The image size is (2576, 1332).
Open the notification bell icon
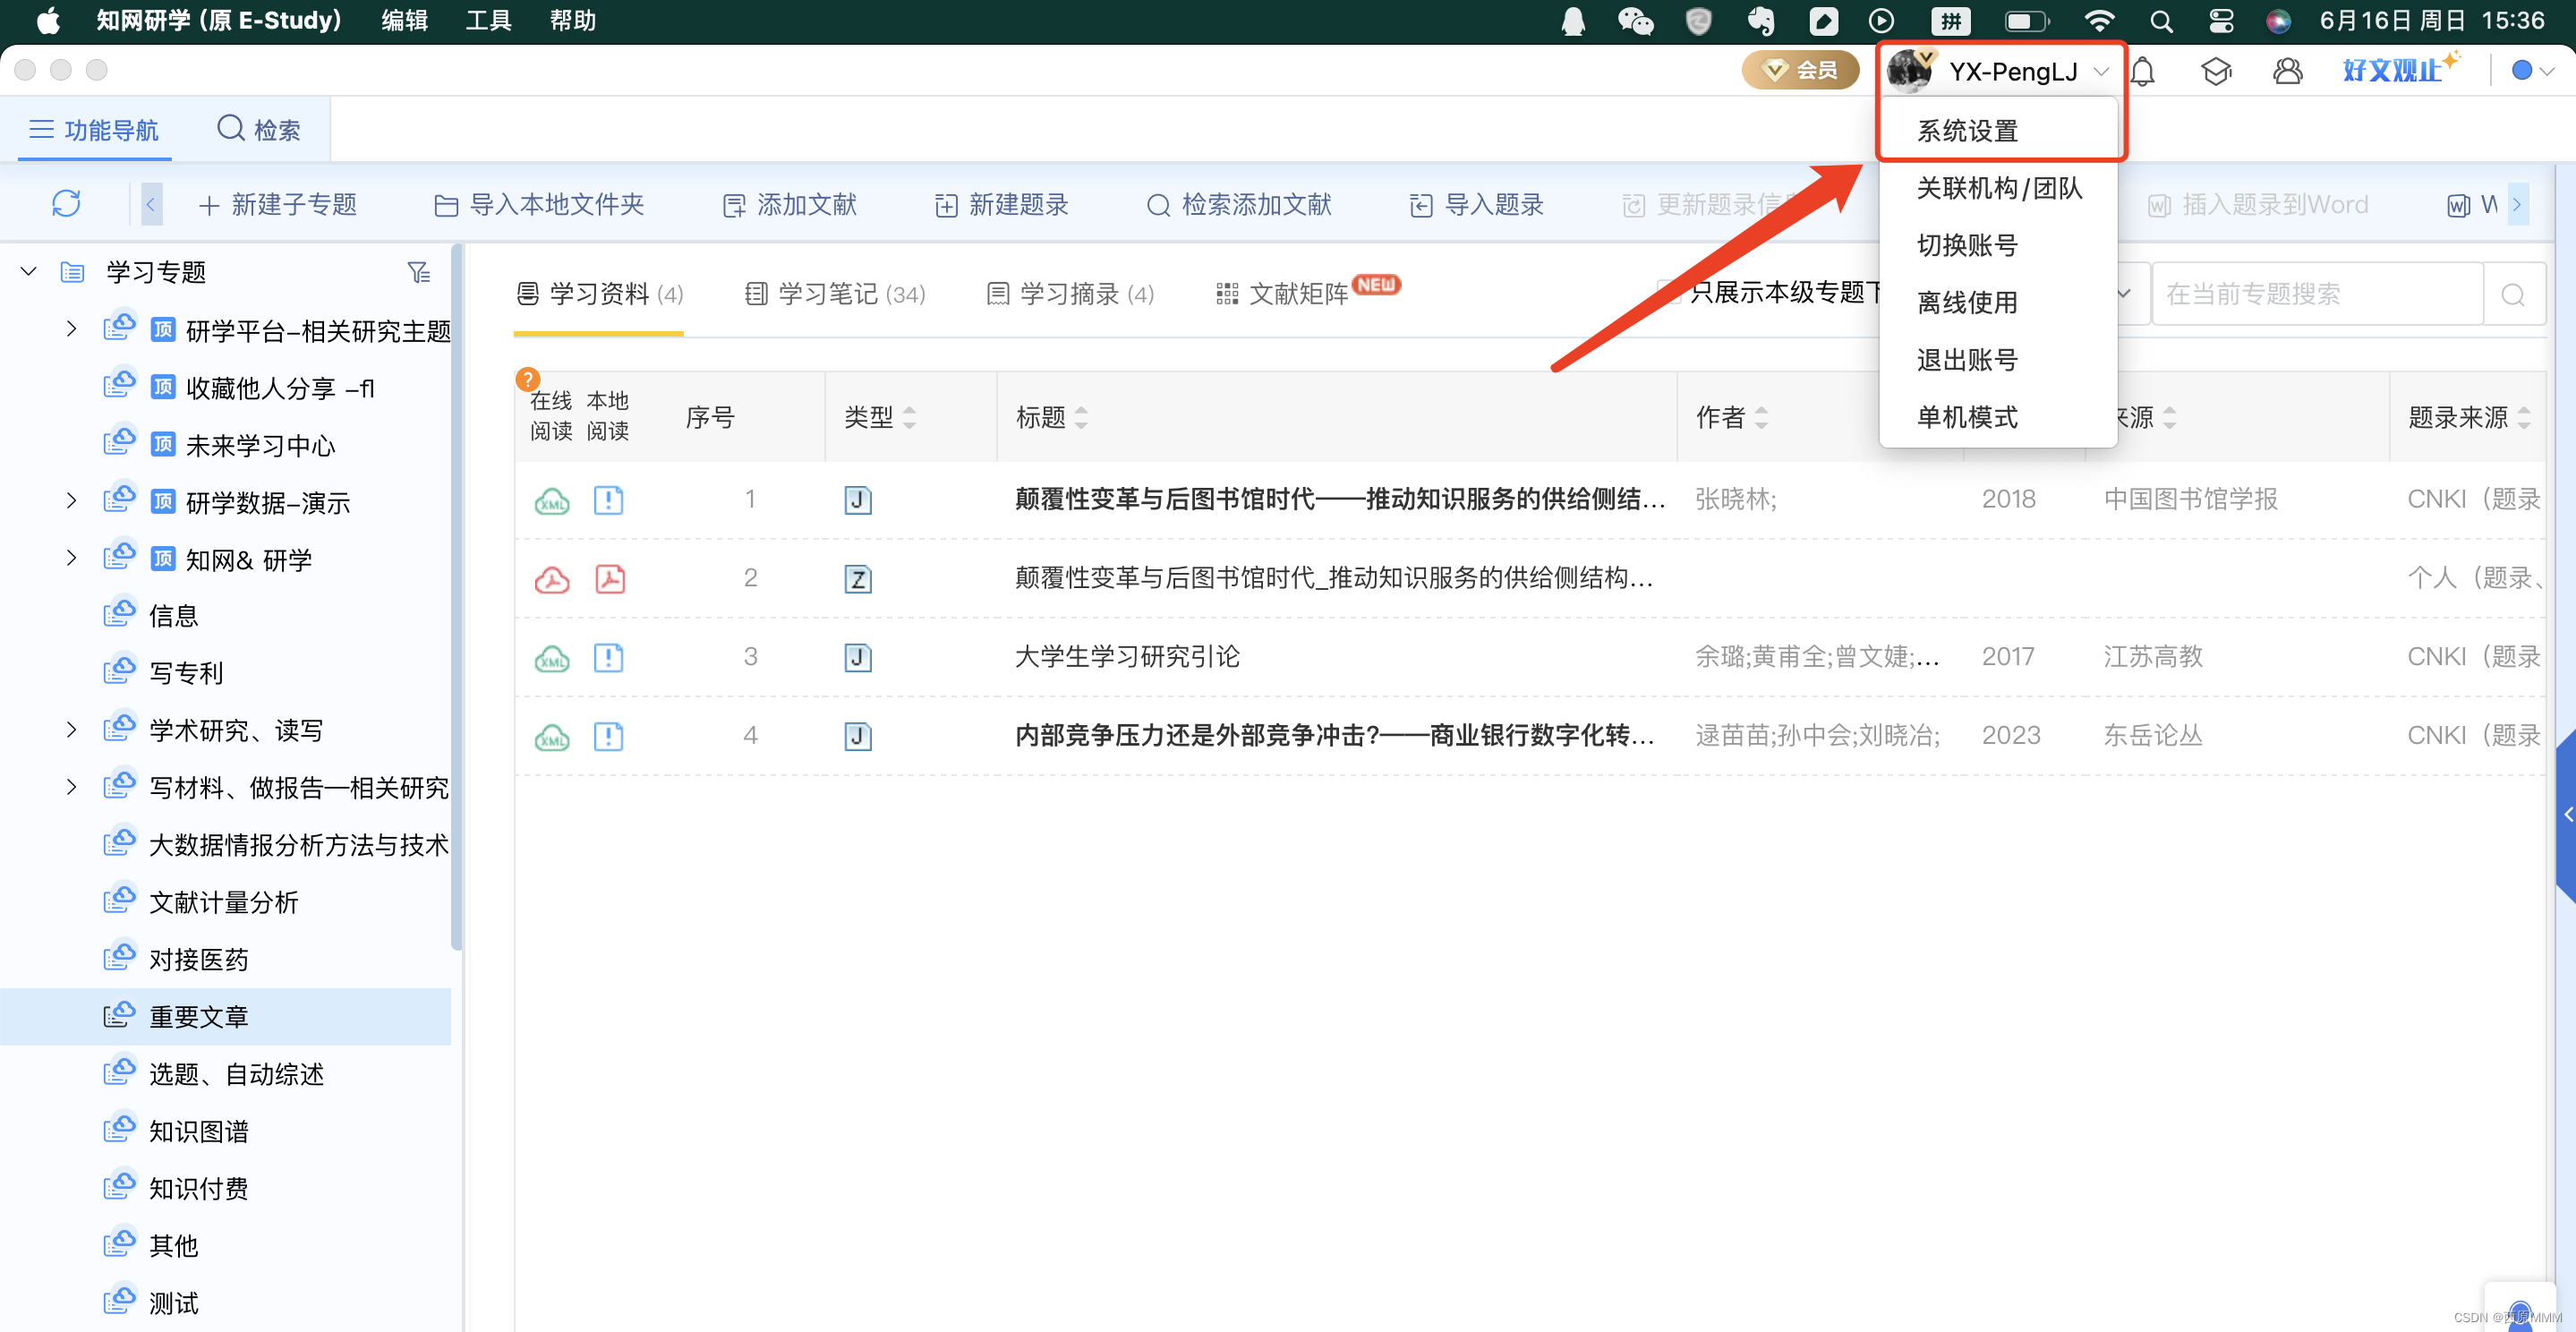(2142, 71)
